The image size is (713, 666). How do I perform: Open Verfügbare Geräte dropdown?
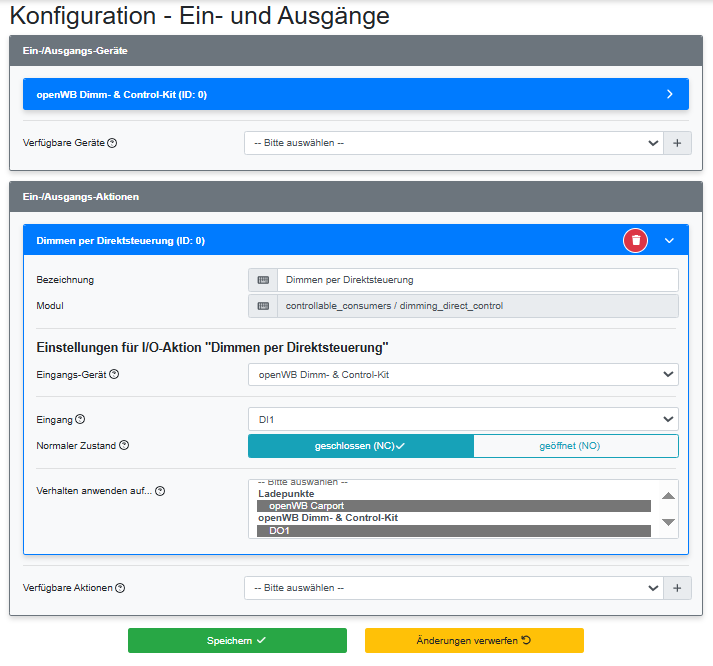click(454, 143)
